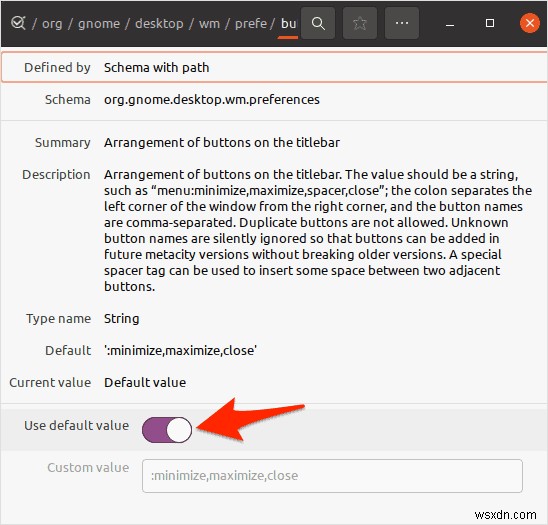Select the Defined by row
This screenshot has width=548, height=525.
point(274,67)
